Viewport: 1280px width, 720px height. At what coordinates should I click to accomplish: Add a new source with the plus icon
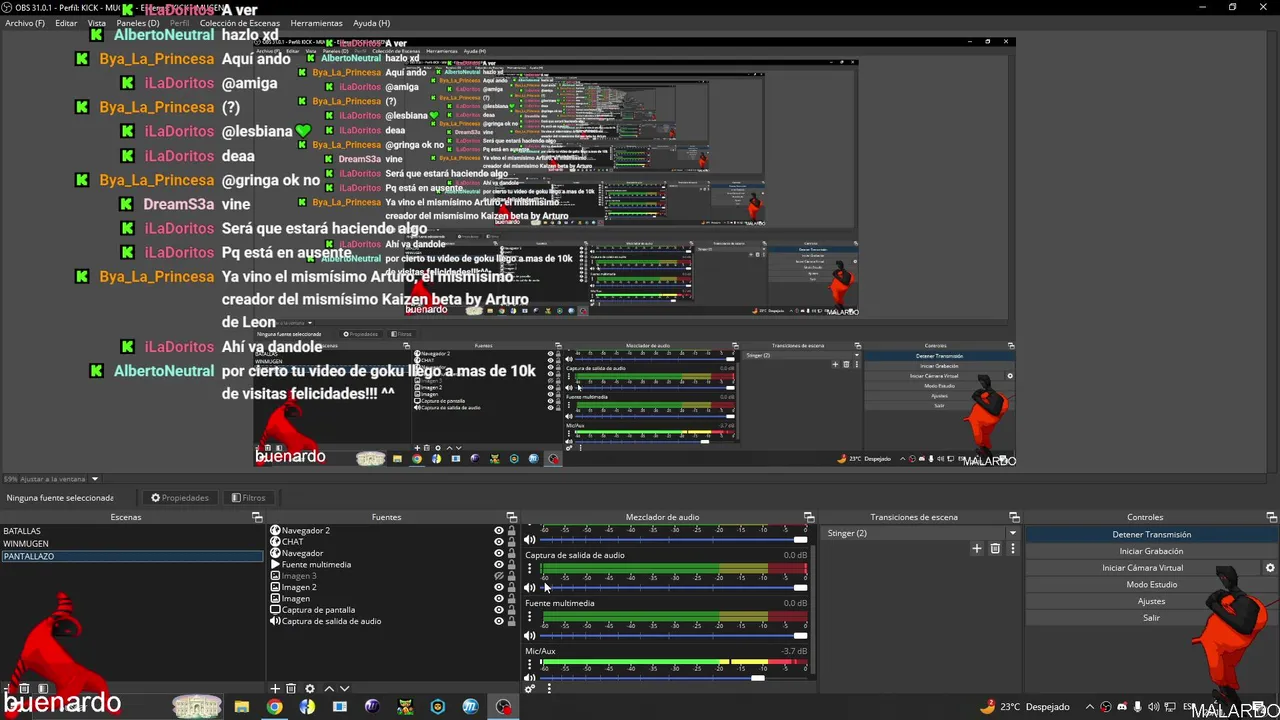[x=275, y=688]
